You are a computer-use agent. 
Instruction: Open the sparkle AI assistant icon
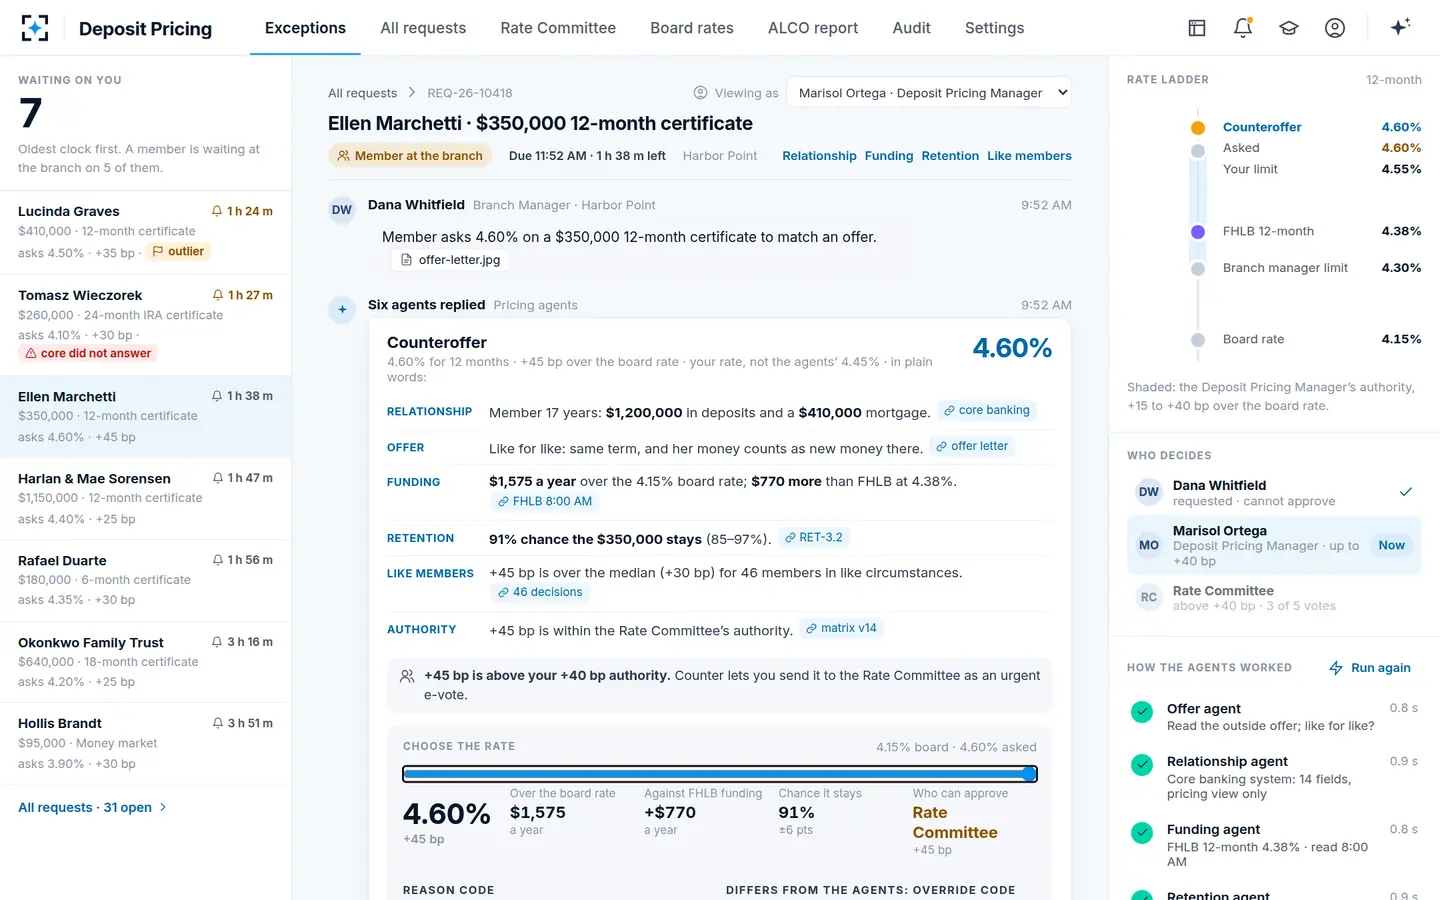(x=1400, y=27)
